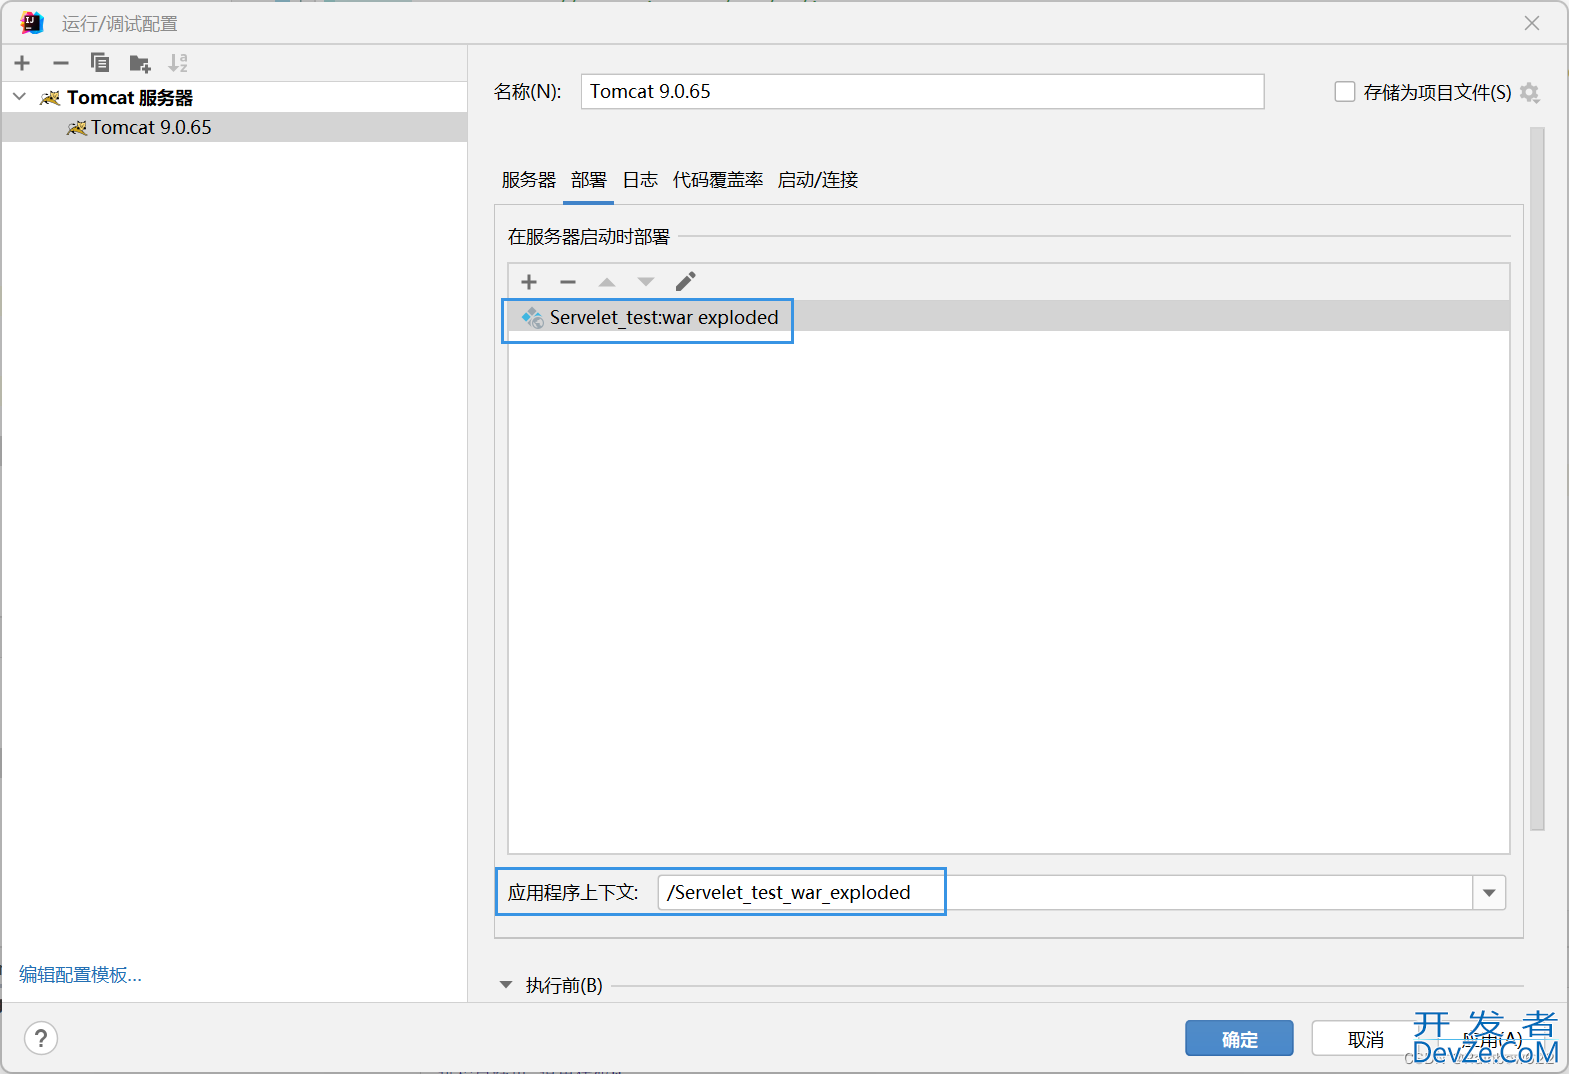This screenshot has width=1569, height=1074.
Task: Close the 运行/调试配置 dialog
Action: (1532, 23)
